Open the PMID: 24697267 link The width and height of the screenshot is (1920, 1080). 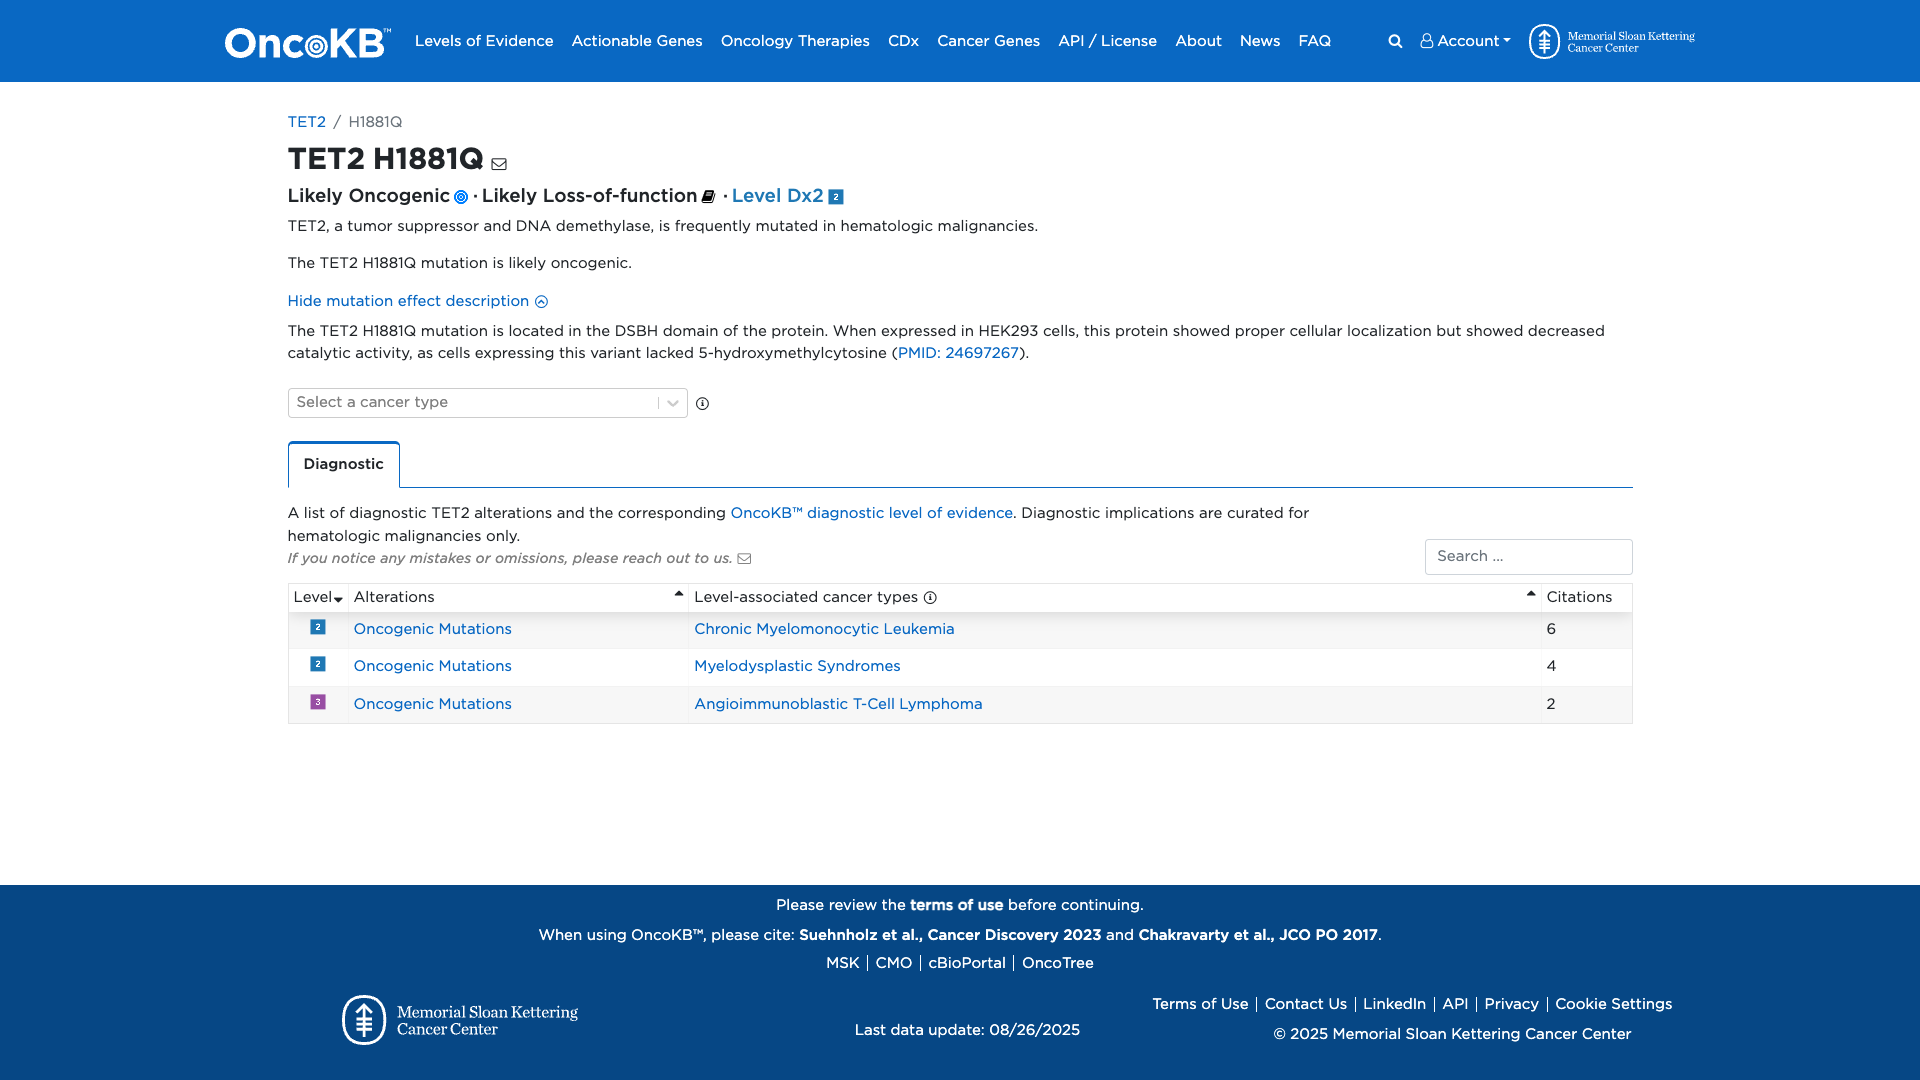[957, 353]
